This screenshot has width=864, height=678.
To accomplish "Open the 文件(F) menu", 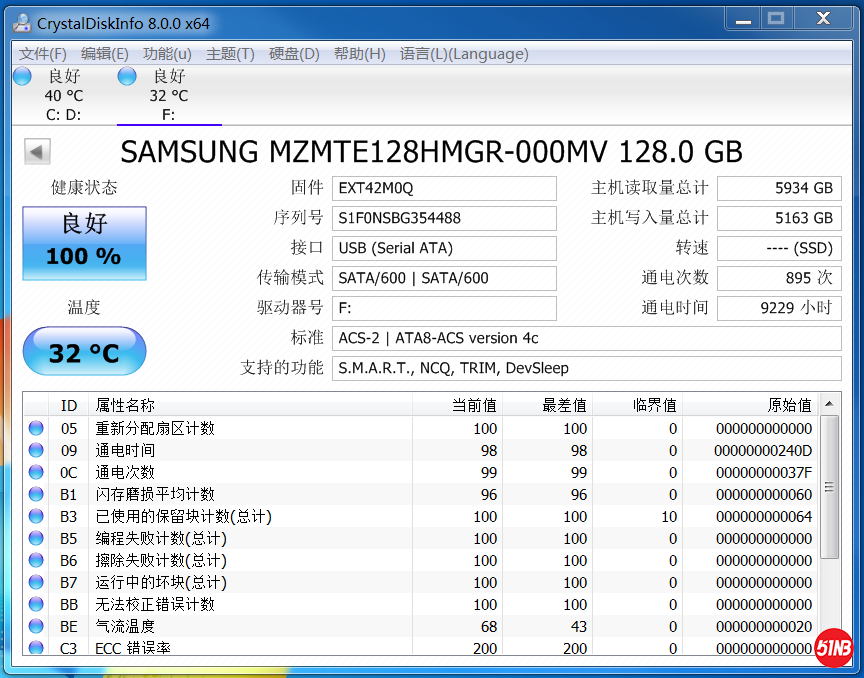I will pos(43,54).
